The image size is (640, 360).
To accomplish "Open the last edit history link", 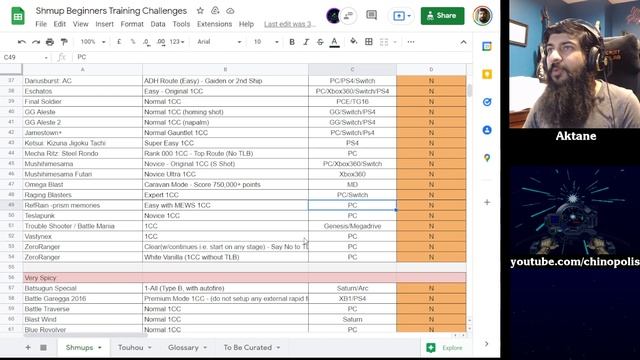I will click(x=290, y=24).
